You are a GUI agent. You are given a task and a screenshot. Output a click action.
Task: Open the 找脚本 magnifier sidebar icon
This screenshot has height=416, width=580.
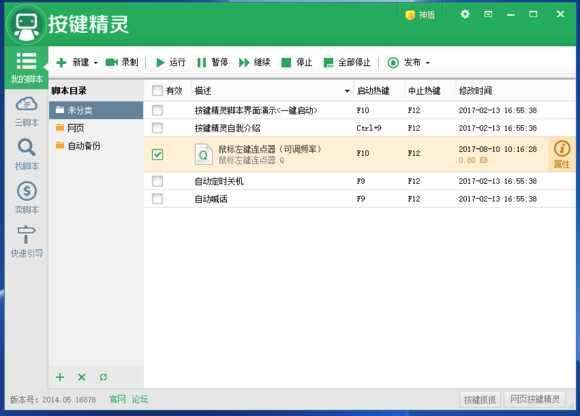coord(26,147)
